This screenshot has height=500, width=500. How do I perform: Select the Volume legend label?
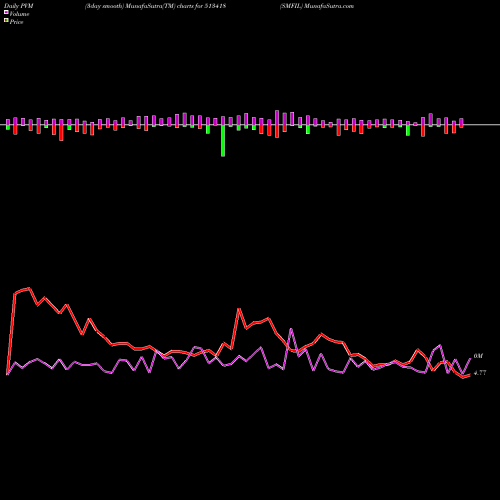click(19, 14)
